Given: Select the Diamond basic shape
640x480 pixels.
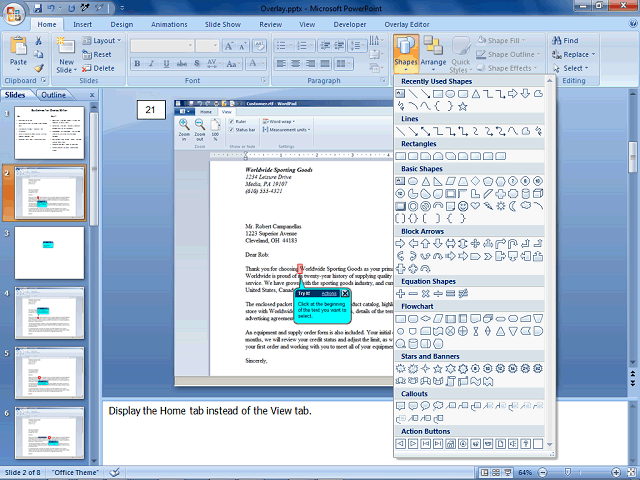Looking at the screenshot, I should pos(475,181).
